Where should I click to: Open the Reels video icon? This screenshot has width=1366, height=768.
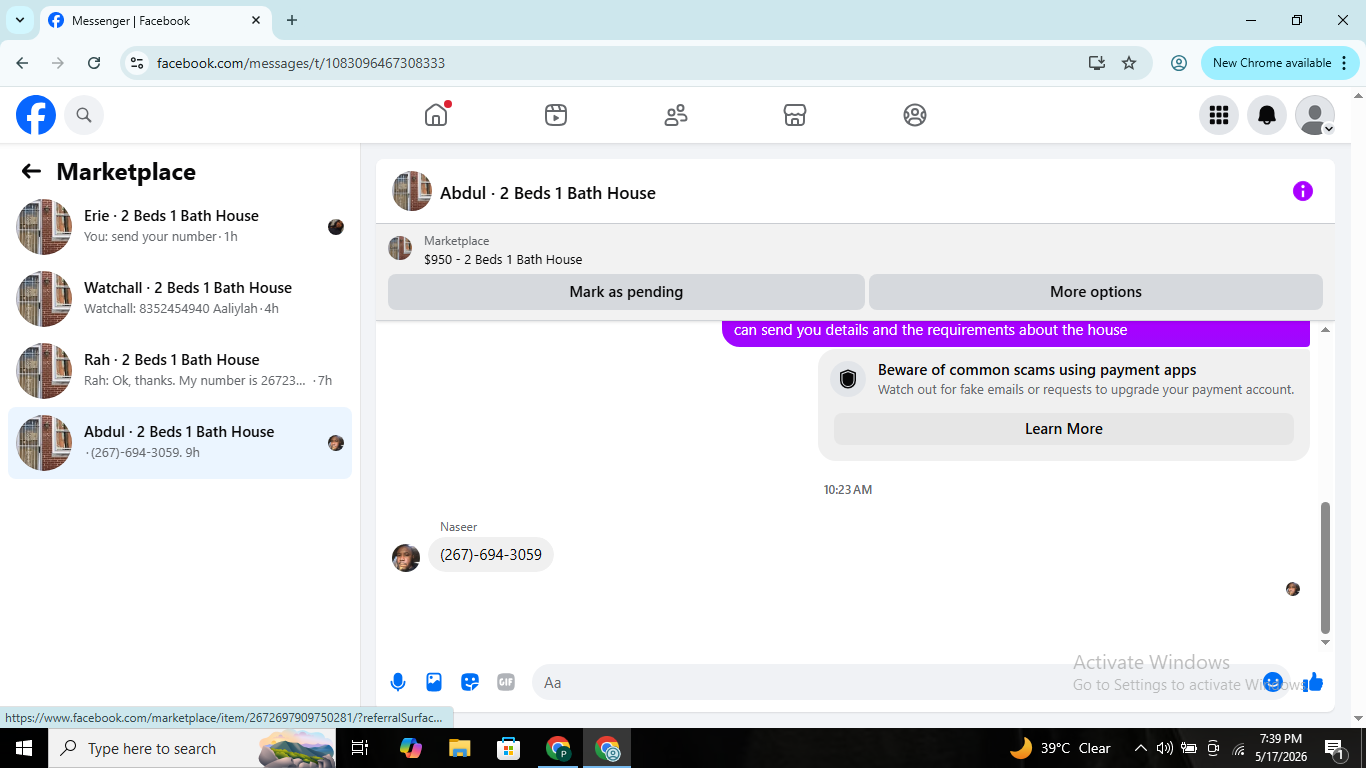pyautogui.click(x=556, y=115)
